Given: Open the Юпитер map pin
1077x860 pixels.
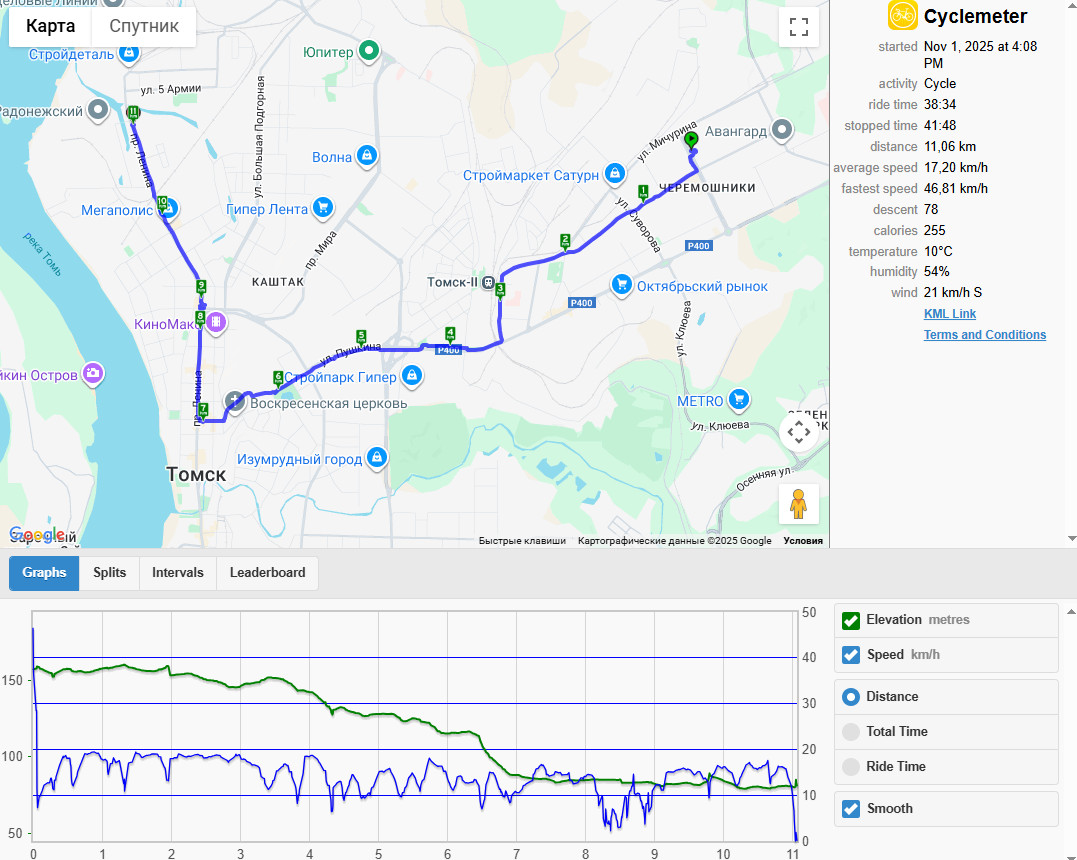Looking at the screenshot, I should coord(370,50).
